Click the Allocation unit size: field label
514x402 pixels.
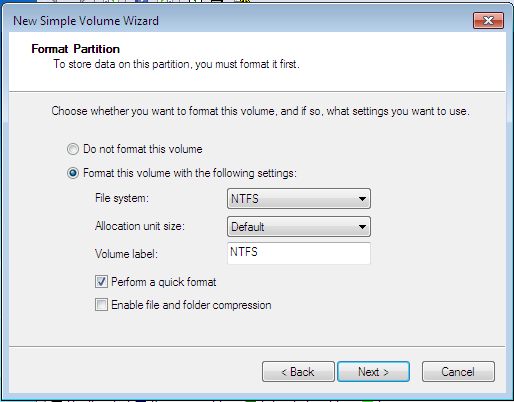point(140,226)
